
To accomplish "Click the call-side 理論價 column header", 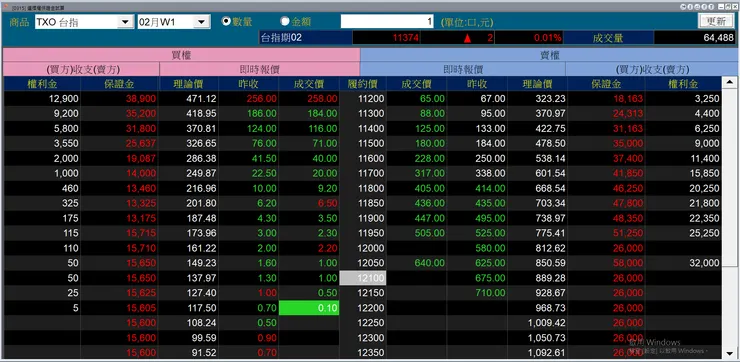I will coord(188,84).
